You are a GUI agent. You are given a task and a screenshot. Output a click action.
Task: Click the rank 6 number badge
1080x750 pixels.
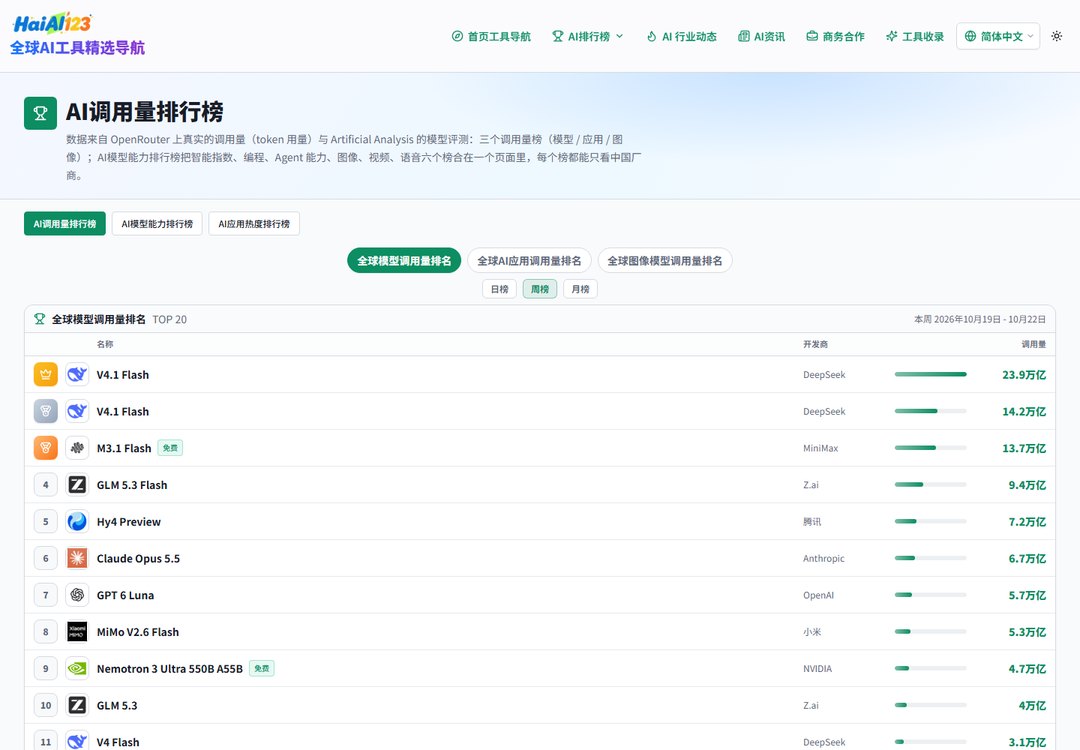pyautogui.click(x=45, y=558)
